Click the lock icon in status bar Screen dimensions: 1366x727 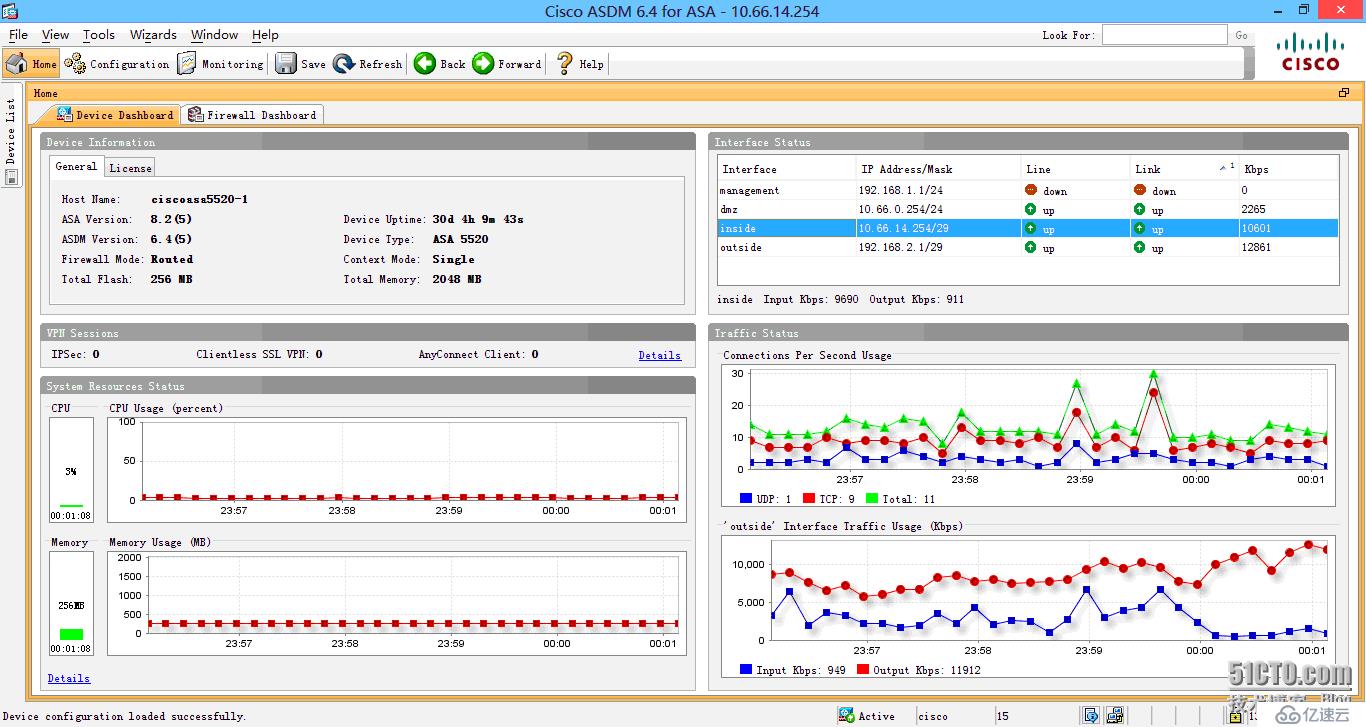click(x=1237, y=716)
